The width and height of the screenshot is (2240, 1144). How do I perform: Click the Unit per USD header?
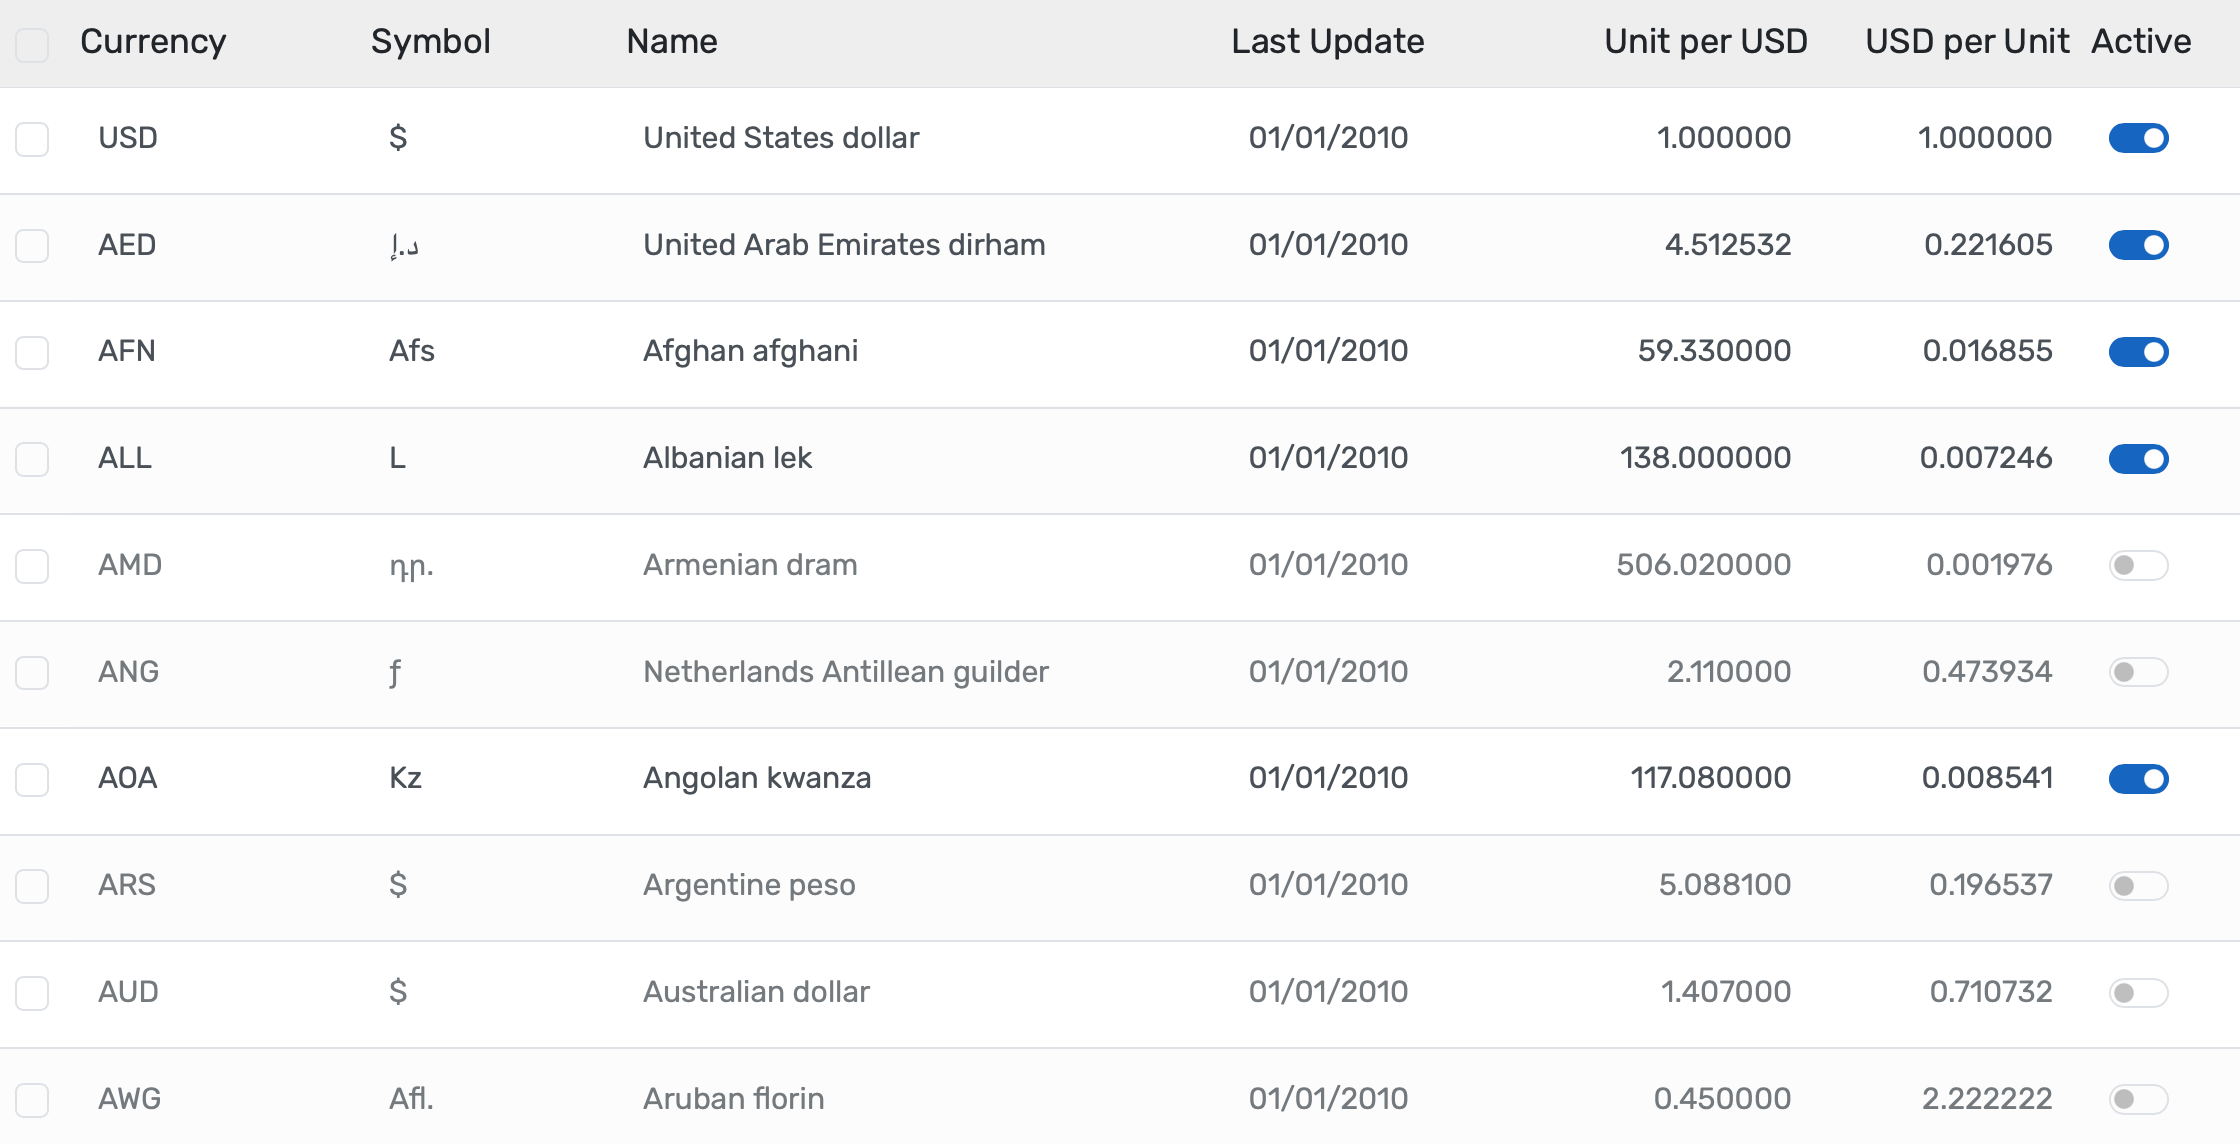pyautogui.click(x=1705, y=42)
